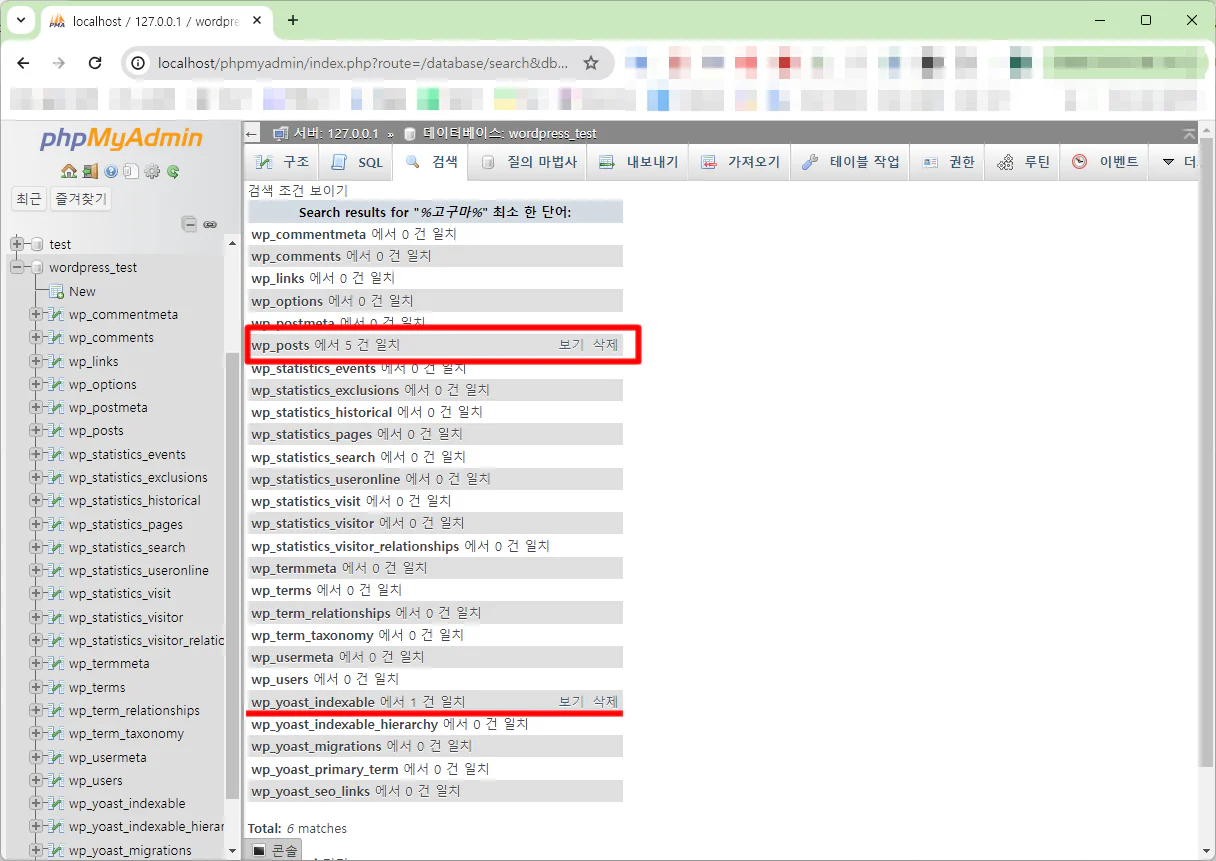Switch to the SQL tab

click(x=357, y=162)
